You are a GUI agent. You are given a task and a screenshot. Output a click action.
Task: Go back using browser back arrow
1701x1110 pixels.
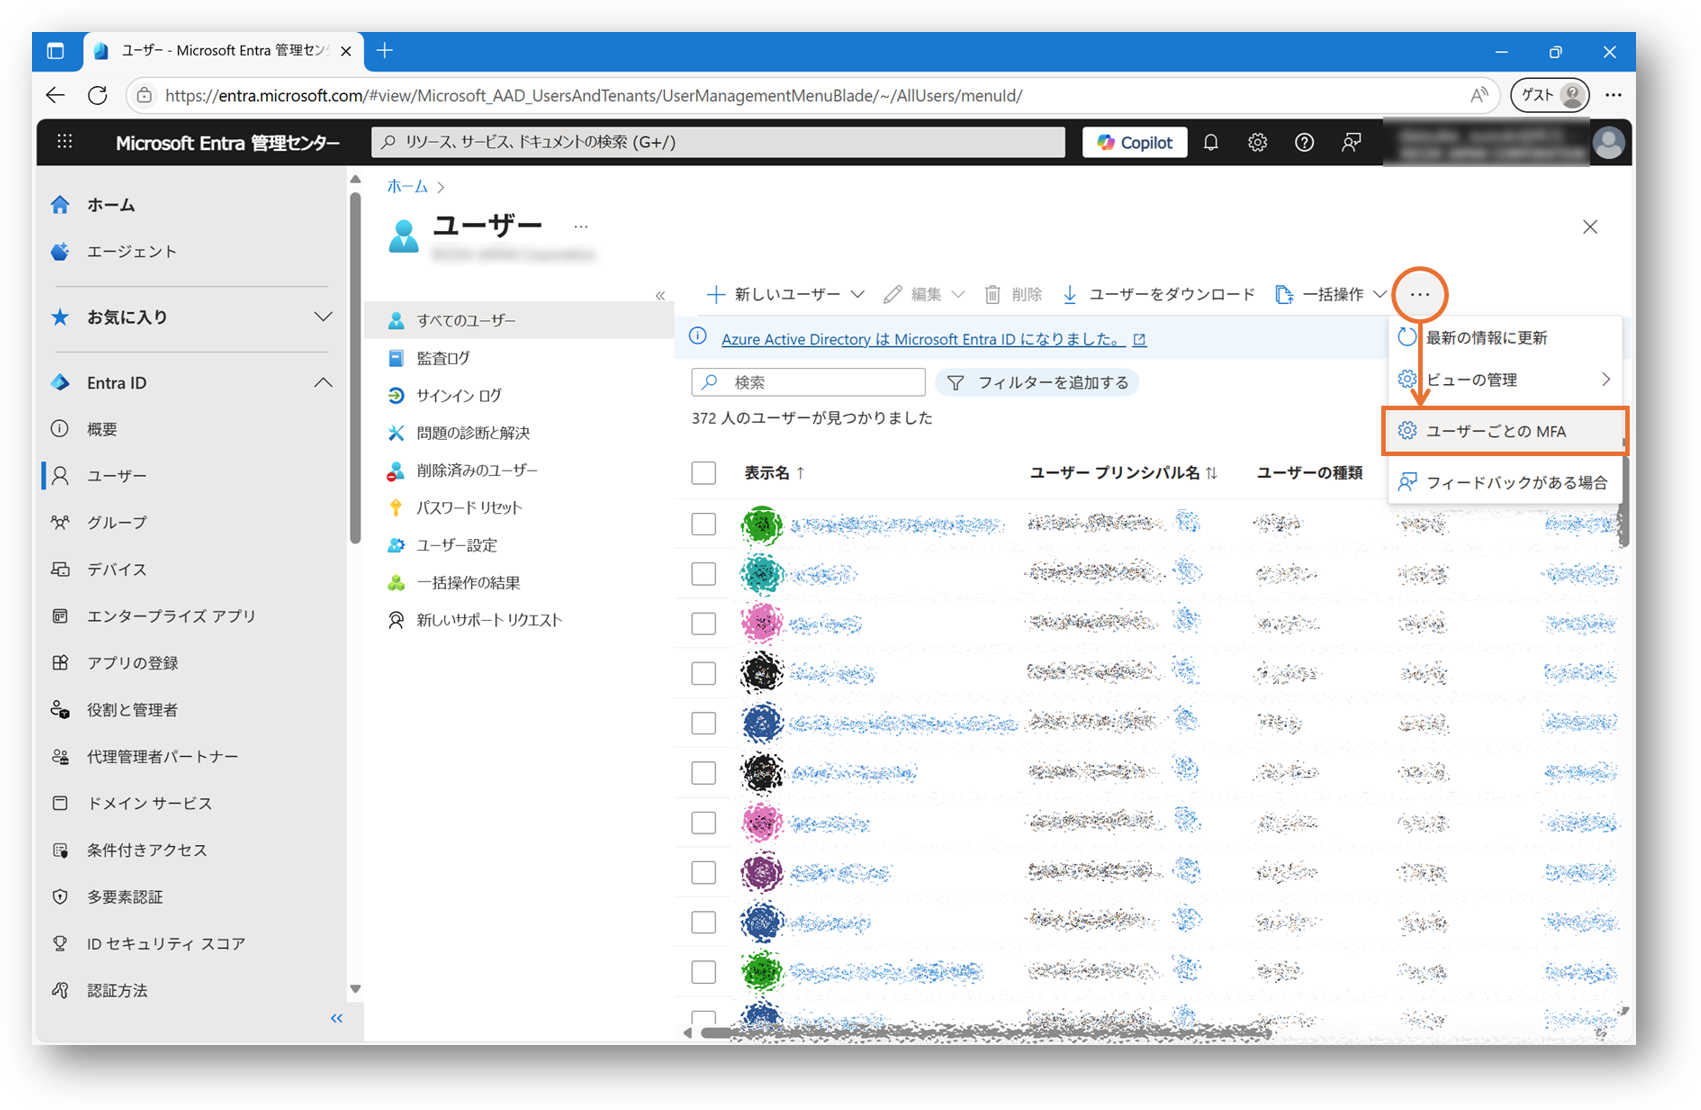coord(55,95)
